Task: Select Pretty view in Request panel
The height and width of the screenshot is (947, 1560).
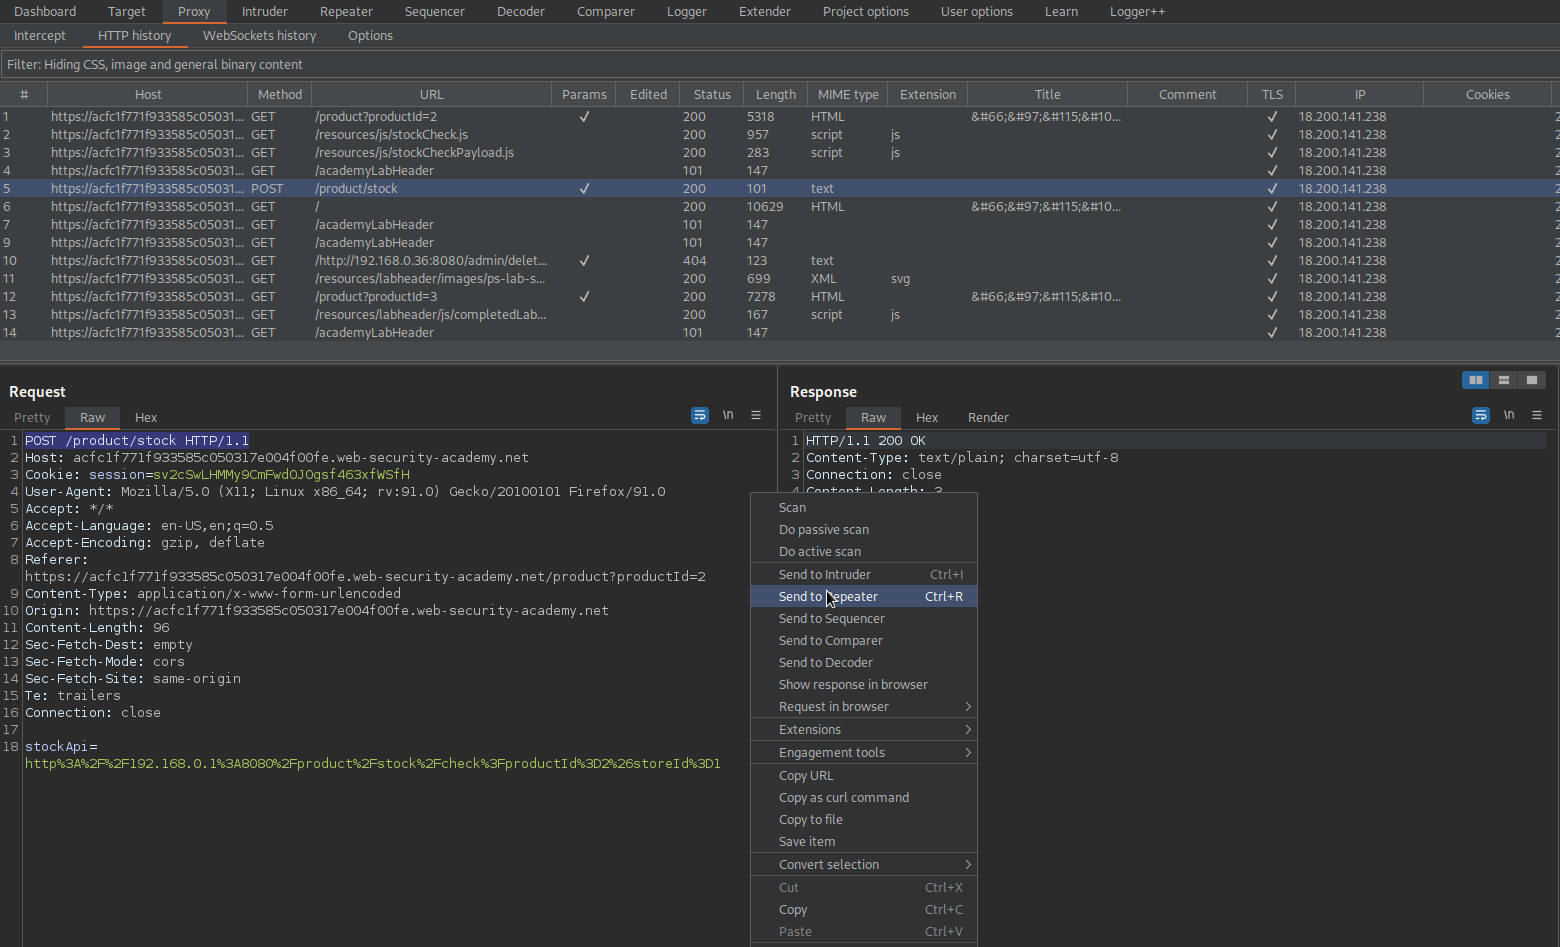Action: pos(32,418)
